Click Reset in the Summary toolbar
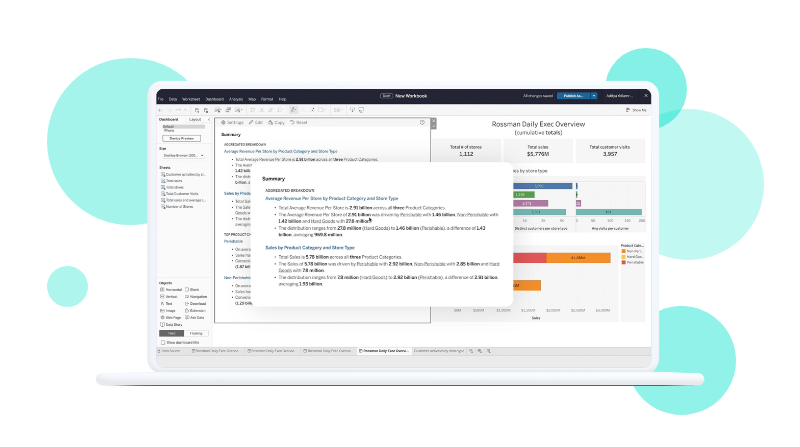 pos(299,122)
